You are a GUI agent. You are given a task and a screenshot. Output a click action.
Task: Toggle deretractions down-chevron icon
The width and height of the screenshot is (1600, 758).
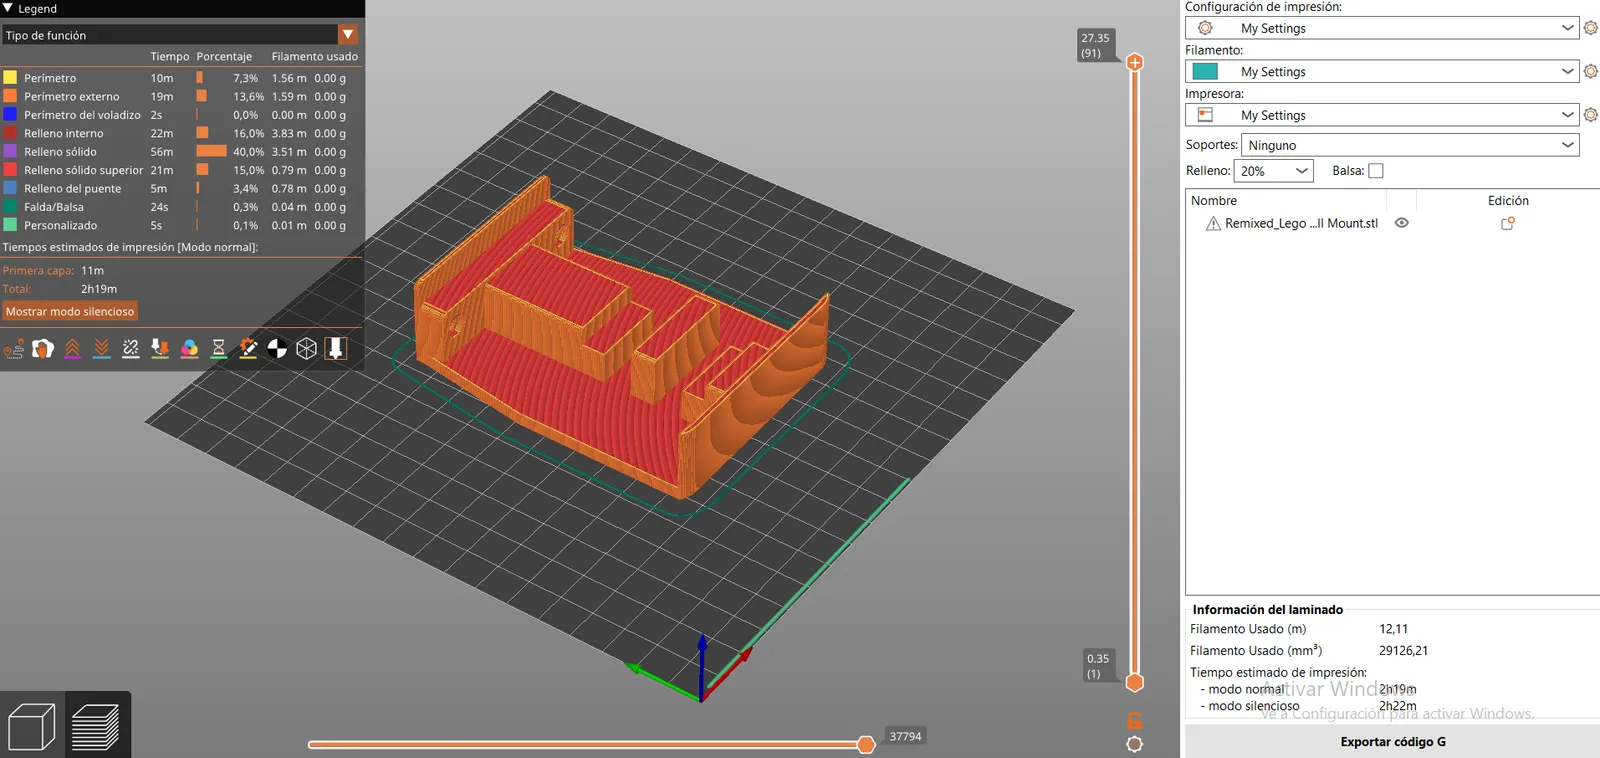tap(102, 348)
